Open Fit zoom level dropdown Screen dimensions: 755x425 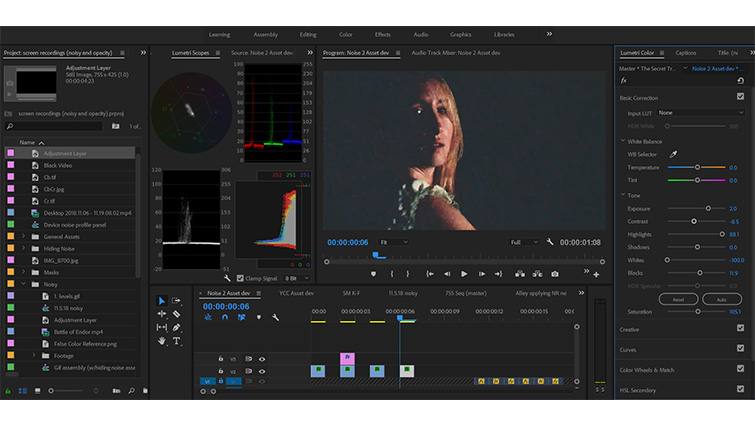(393, 242)
